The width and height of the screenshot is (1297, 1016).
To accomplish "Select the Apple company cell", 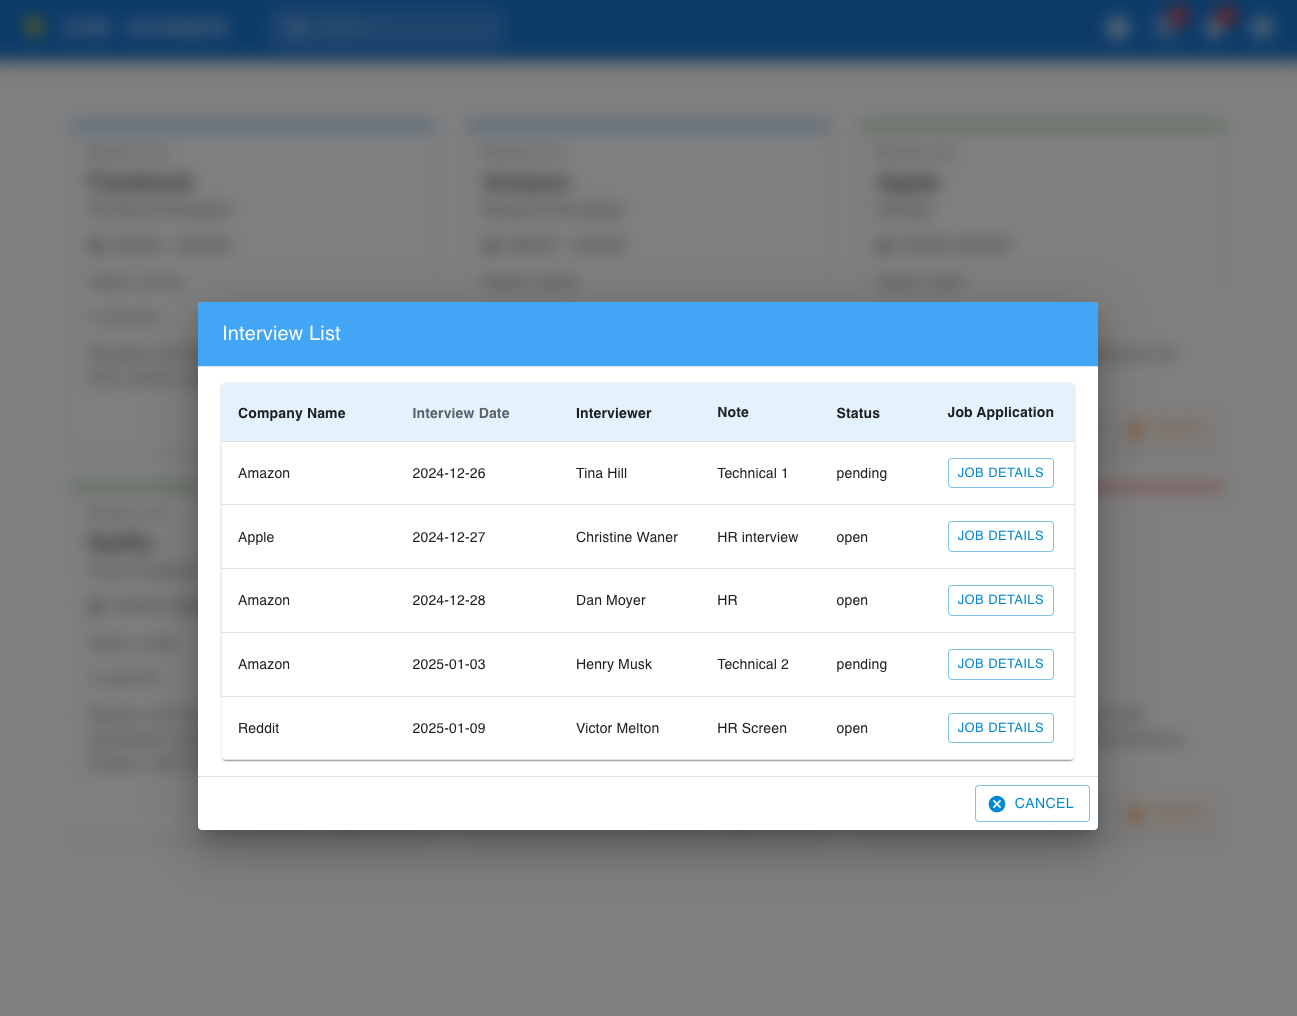I will coord(256,537).
